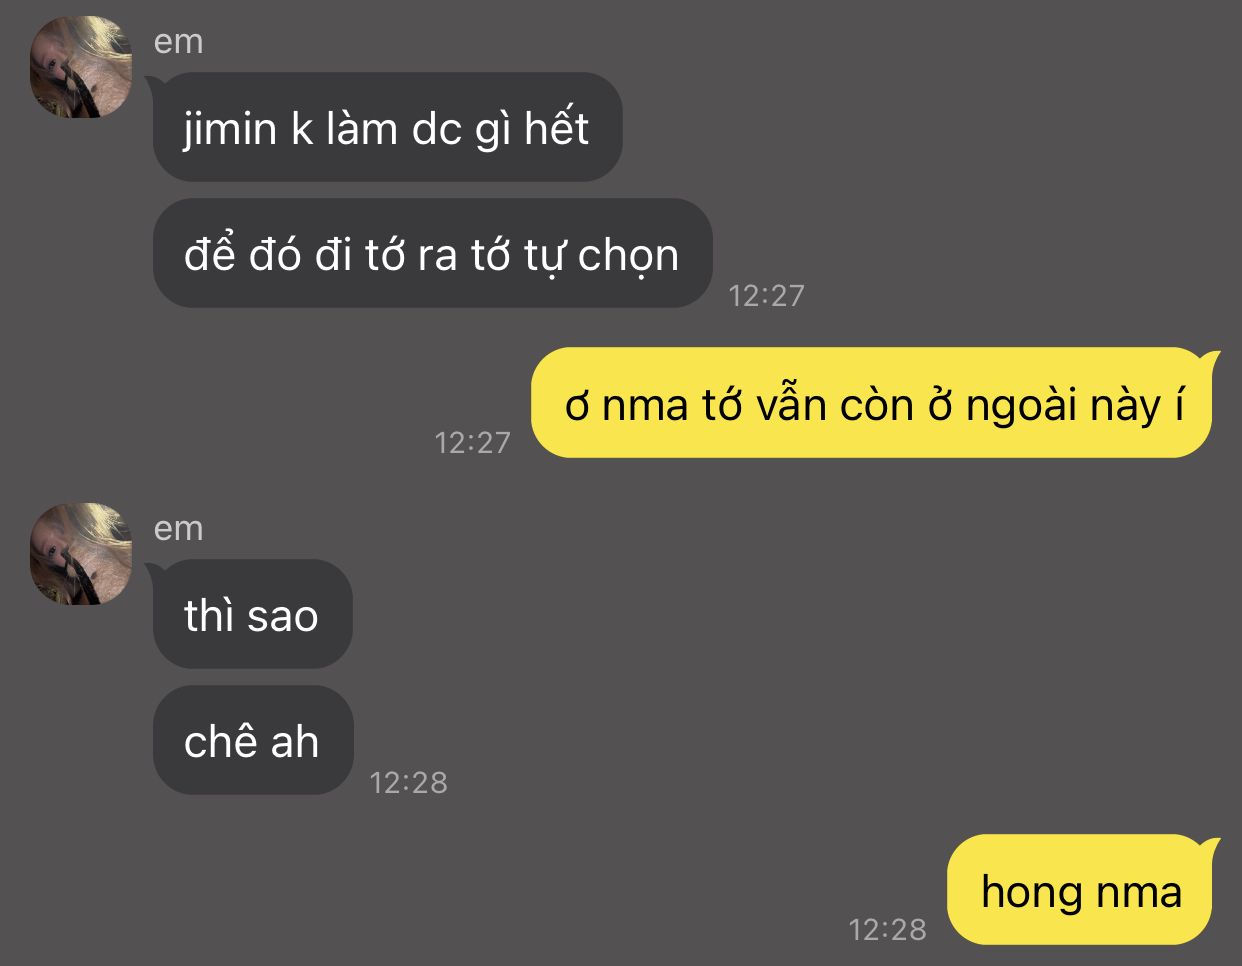The width and height of the screenshot is (1242, 966).
Task: Select the yellow hong nma bubble
Action: 1082,889
